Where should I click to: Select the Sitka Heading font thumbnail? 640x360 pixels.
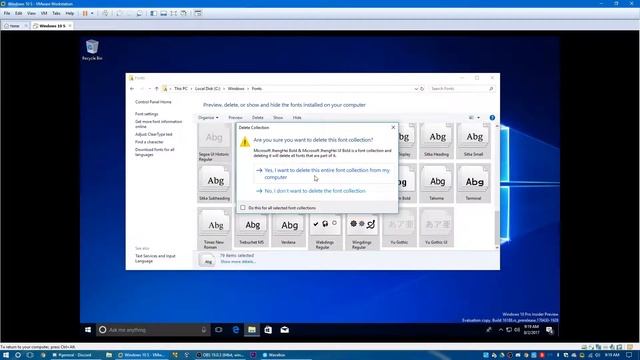pyautogui.click(x=436, y=140)
